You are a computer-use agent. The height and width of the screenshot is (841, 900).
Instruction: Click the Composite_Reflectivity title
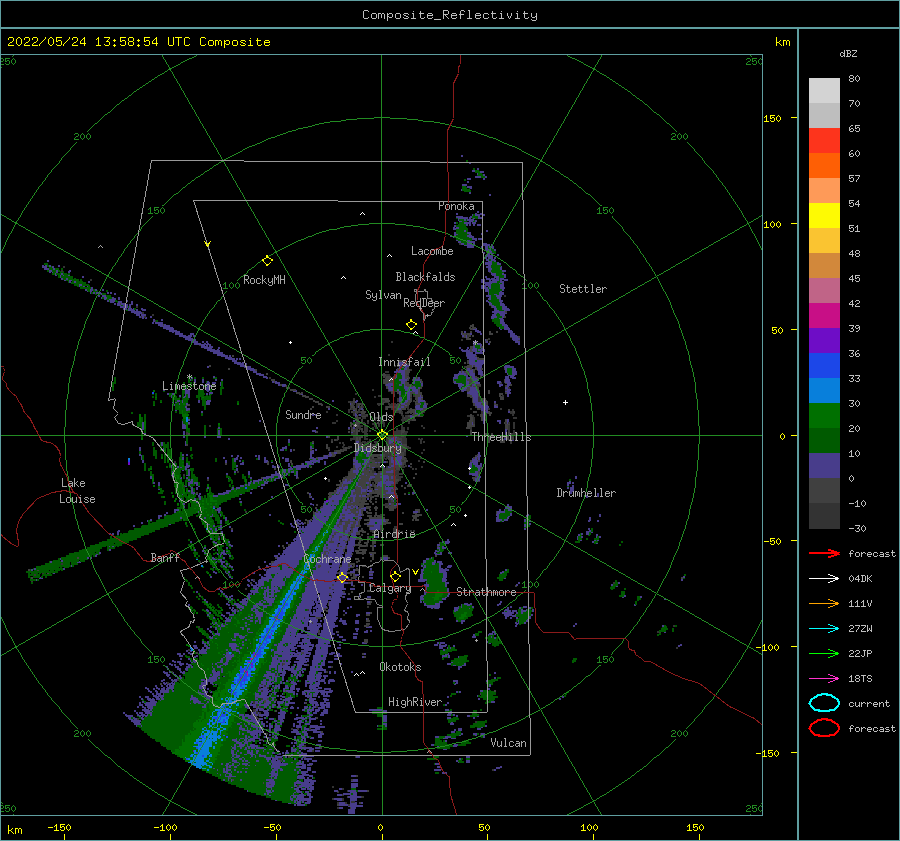click(x=450, y=15)
